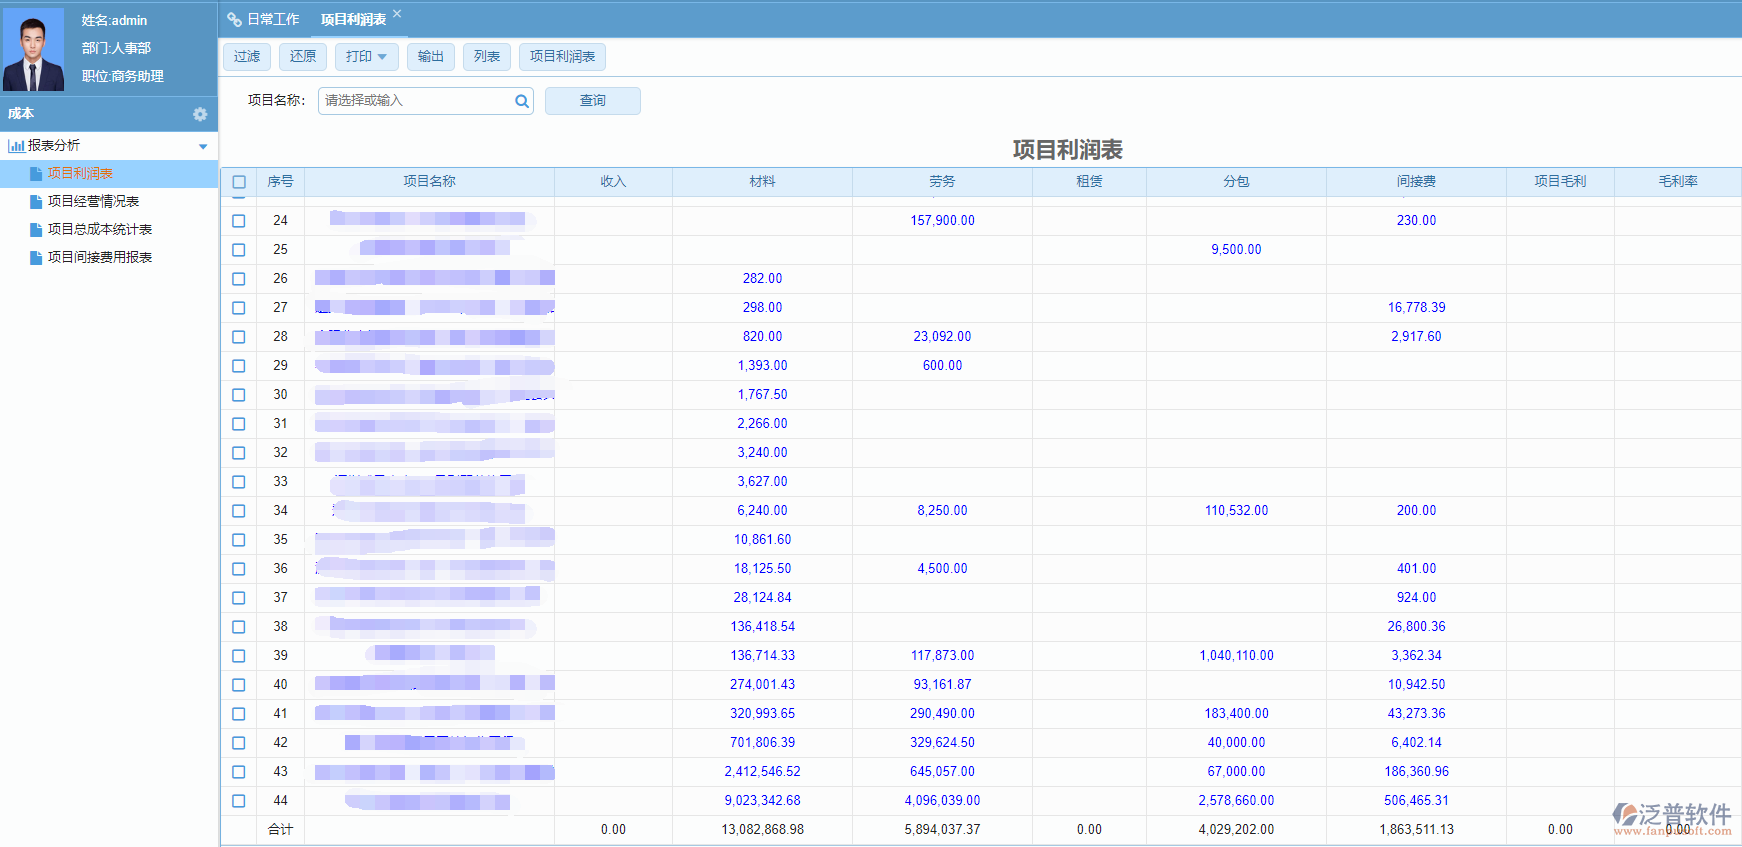Image resolution: width=1742 pixels, height=847 pixels.
Task: Click the admin user avatar photo
Action: click(34, 48)
